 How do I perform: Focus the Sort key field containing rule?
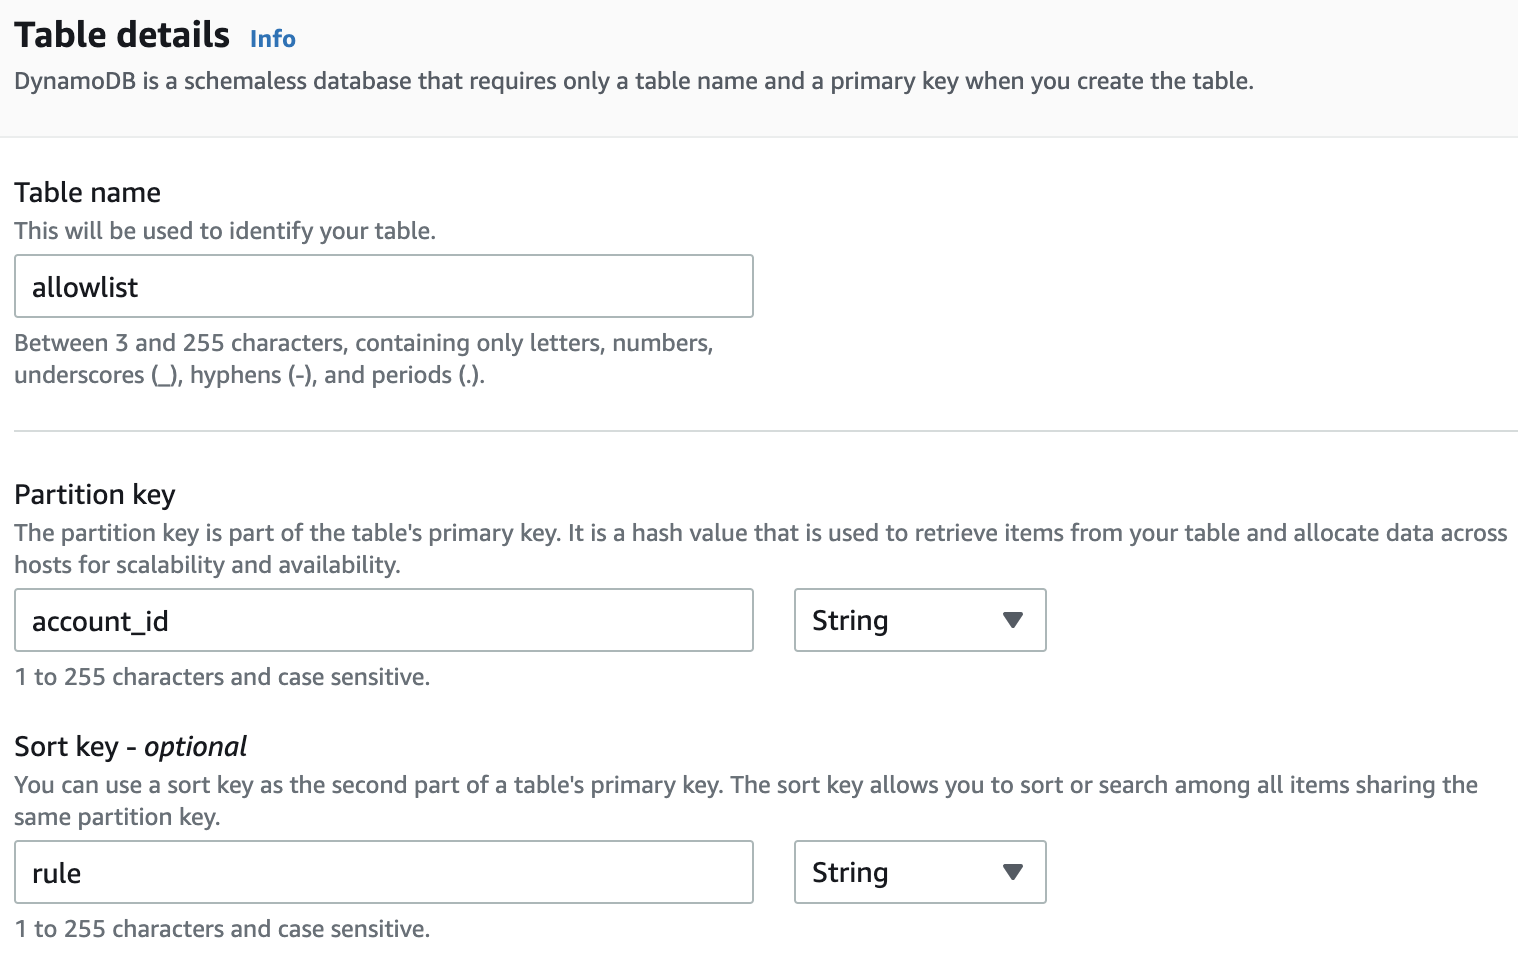click(383, 873)
